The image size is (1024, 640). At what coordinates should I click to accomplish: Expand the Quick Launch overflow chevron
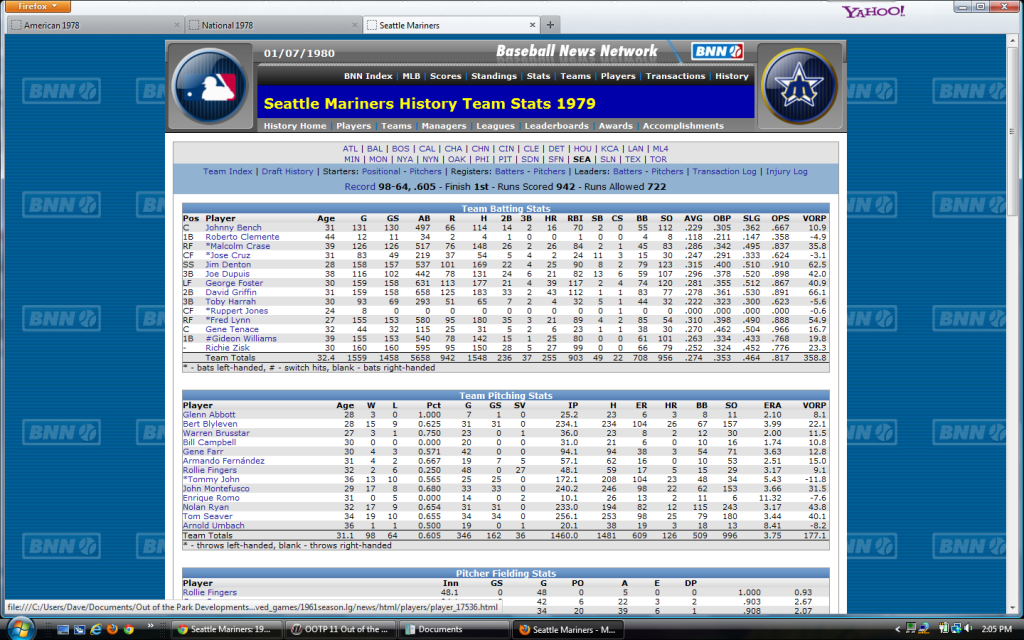click(150, 626)
